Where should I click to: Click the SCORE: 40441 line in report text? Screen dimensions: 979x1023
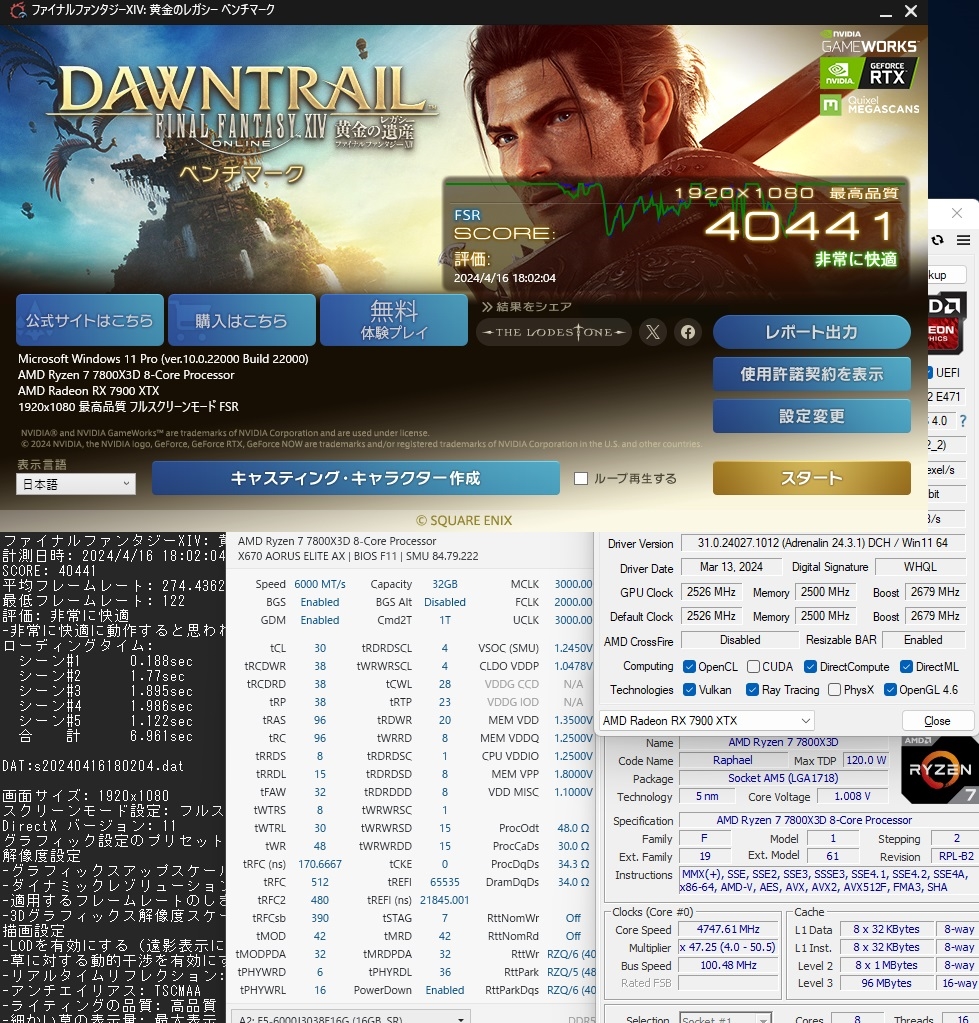pos(50,571)
